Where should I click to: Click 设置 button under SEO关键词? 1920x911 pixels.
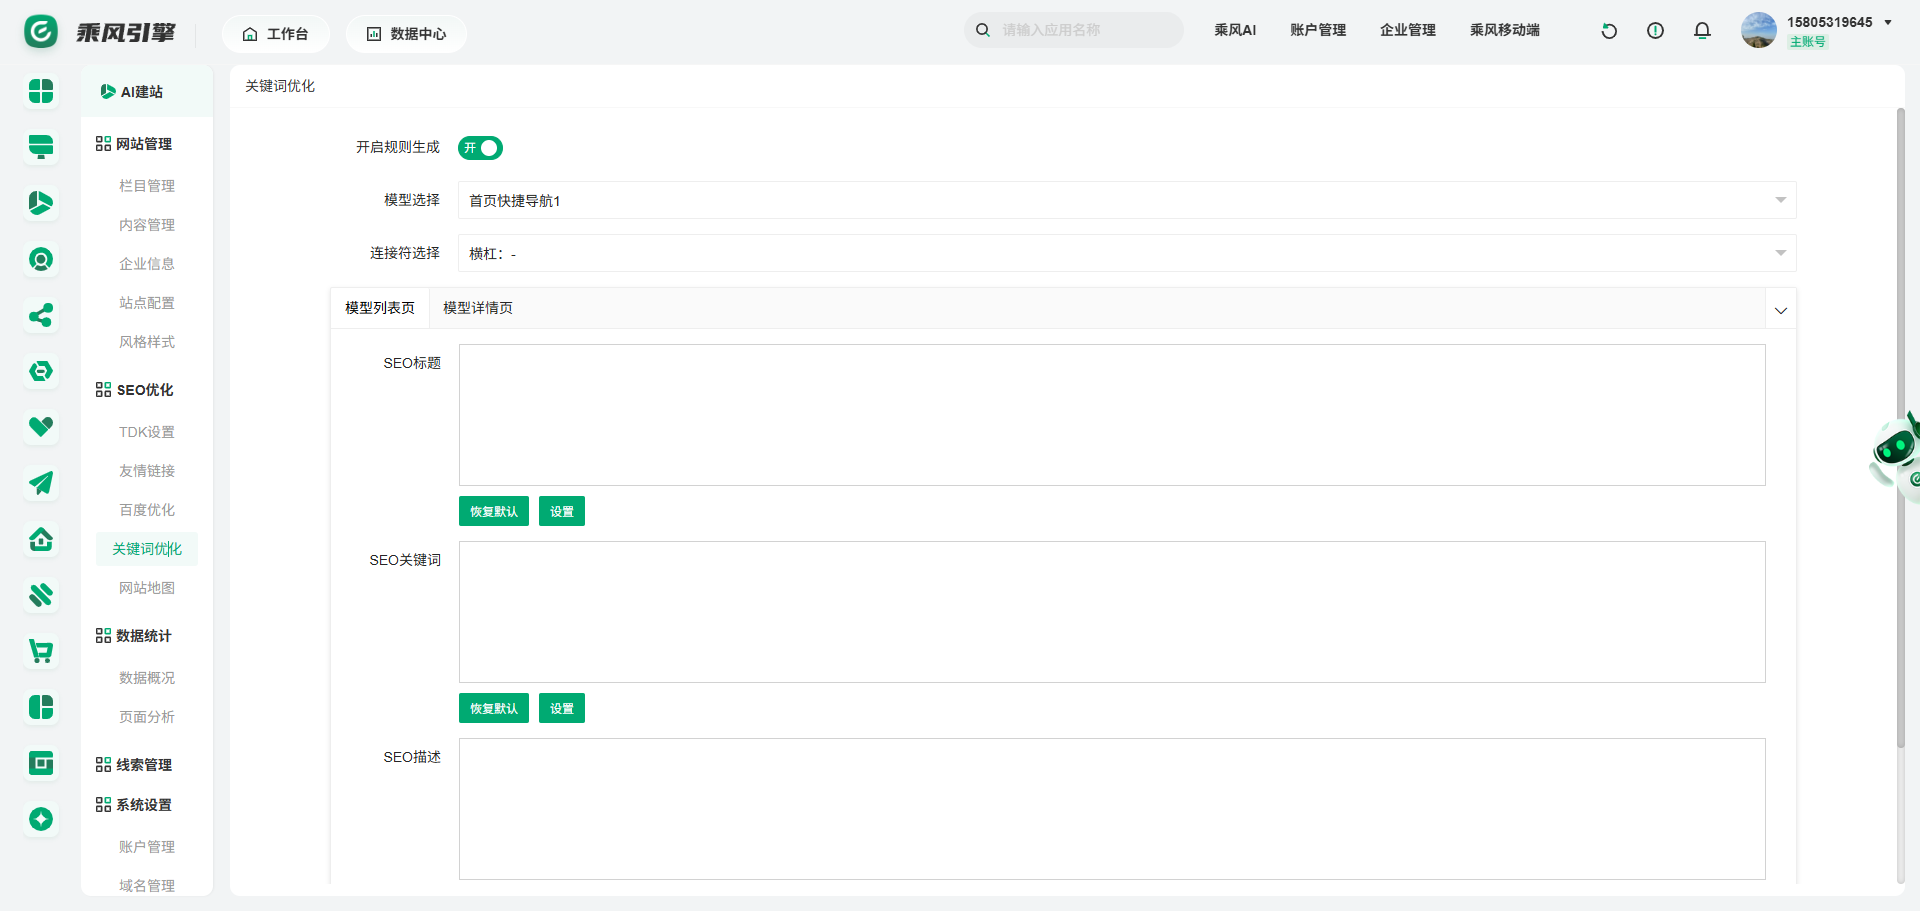(561, 708)
